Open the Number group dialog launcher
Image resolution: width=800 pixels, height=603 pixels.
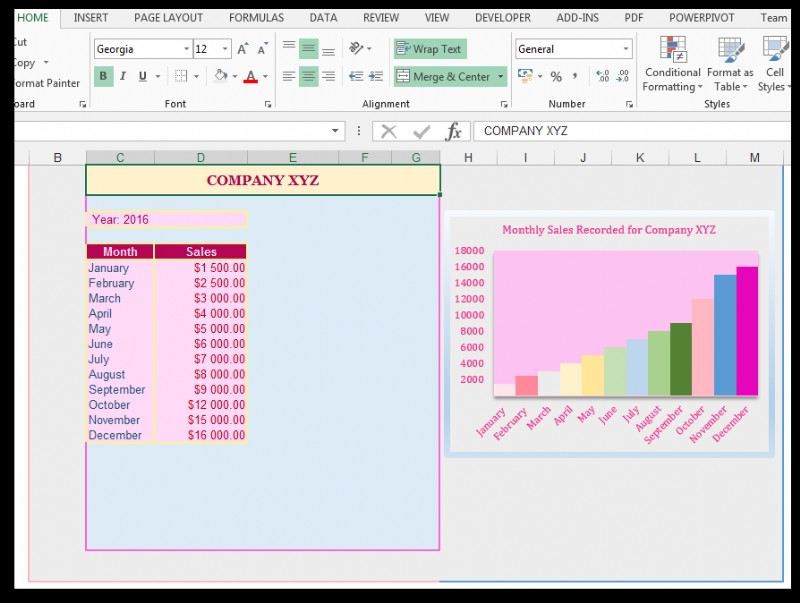629,104
